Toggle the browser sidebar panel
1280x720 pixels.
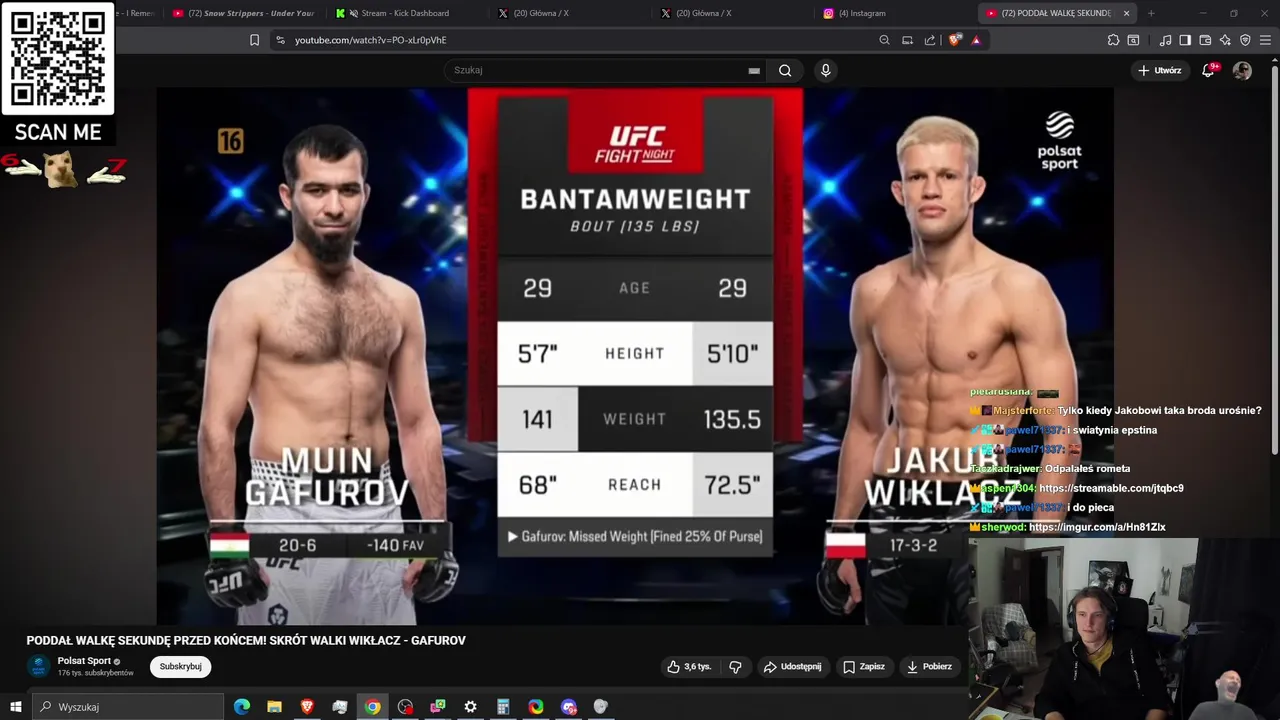coord(1185,40)
